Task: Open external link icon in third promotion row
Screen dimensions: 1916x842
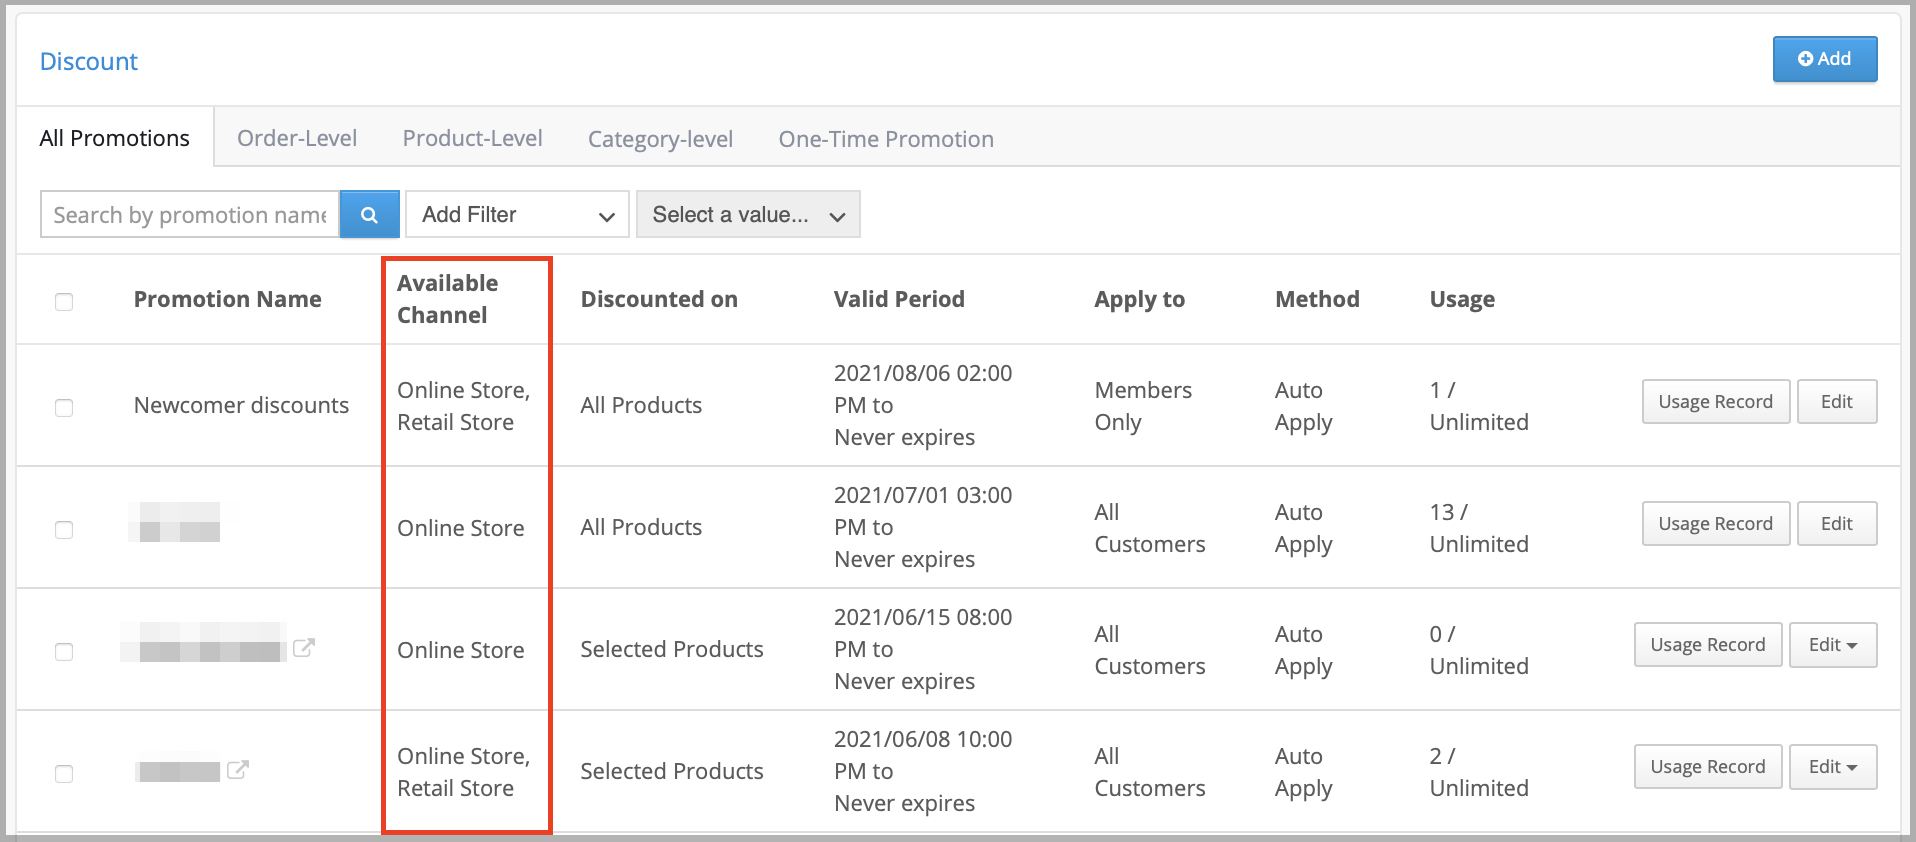Action: coord(304,648)
